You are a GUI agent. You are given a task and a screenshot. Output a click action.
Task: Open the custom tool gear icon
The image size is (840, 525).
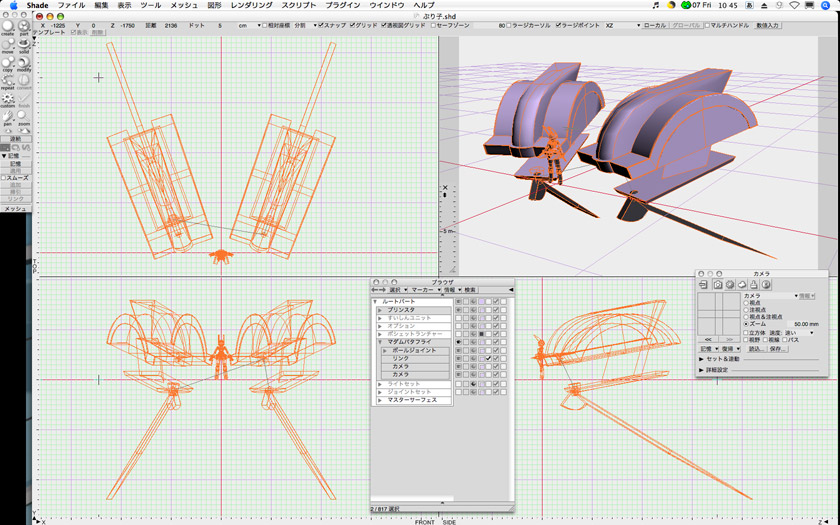8,98
